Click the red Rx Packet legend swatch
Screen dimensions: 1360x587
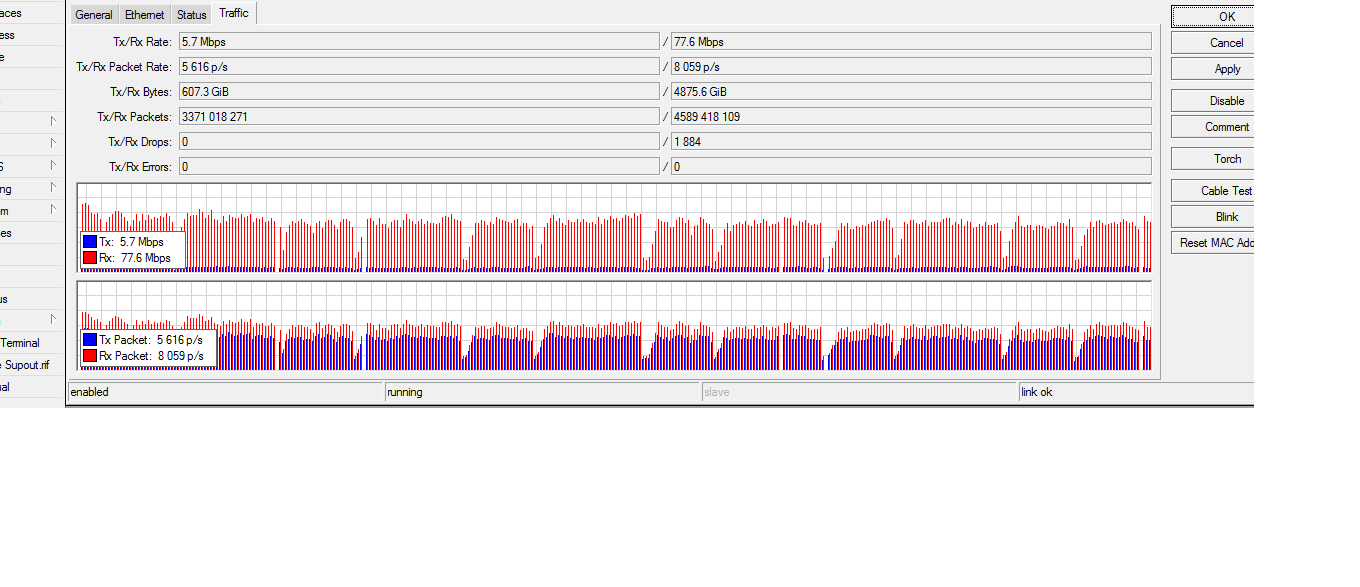tap(90, 356)
